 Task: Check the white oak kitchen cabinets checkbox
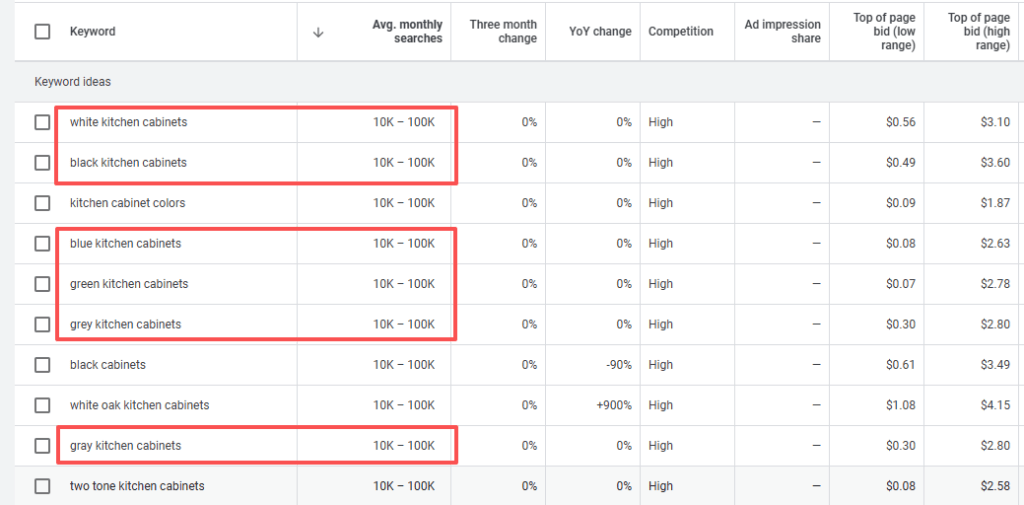(42, 405)
